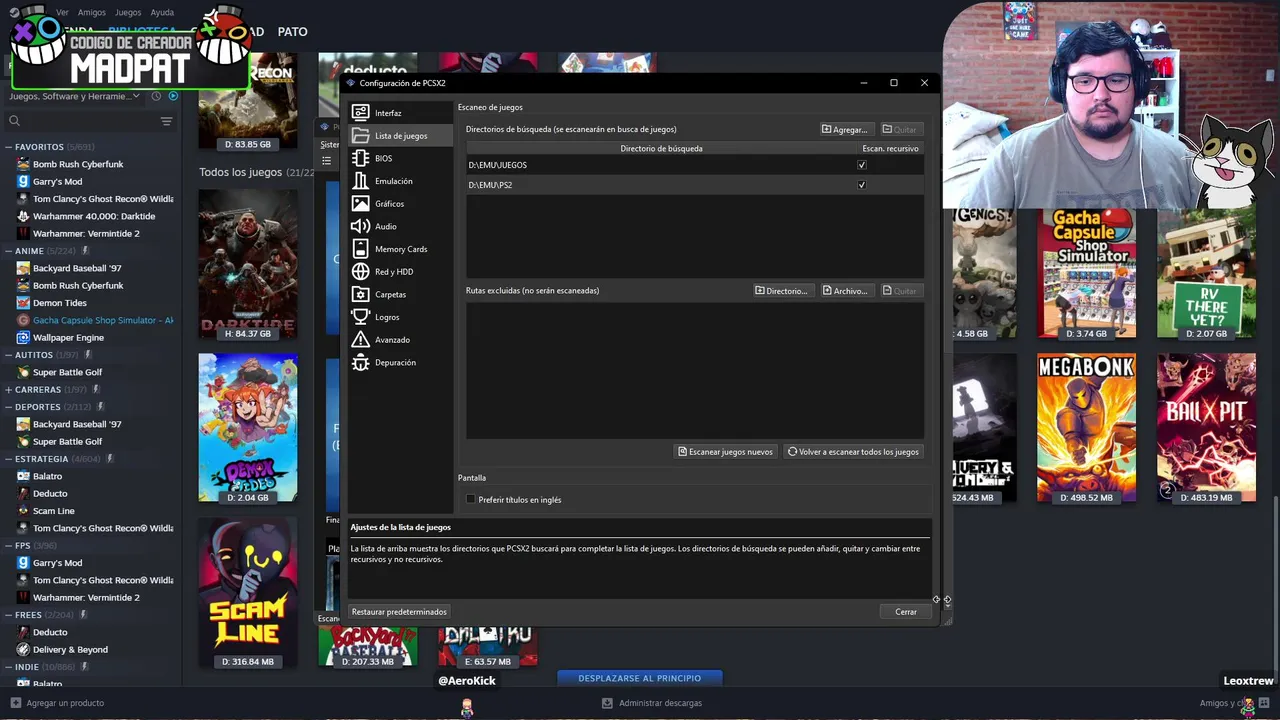Open Gacha Capsule Shop Simulator cover

tap(1087, 274)
